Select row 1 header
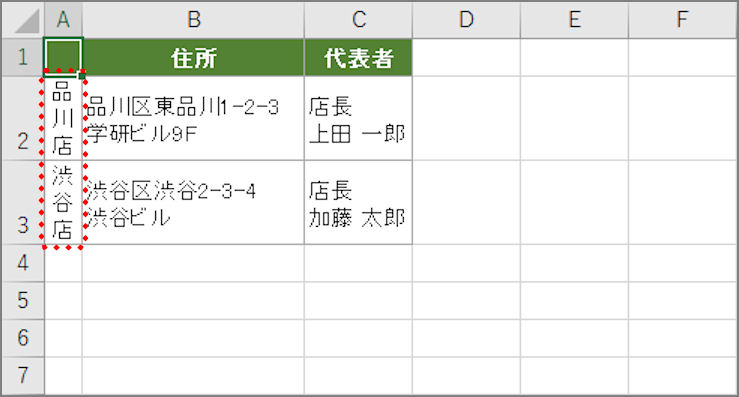Screen dimensions: 739x397 tap(23, 57)
